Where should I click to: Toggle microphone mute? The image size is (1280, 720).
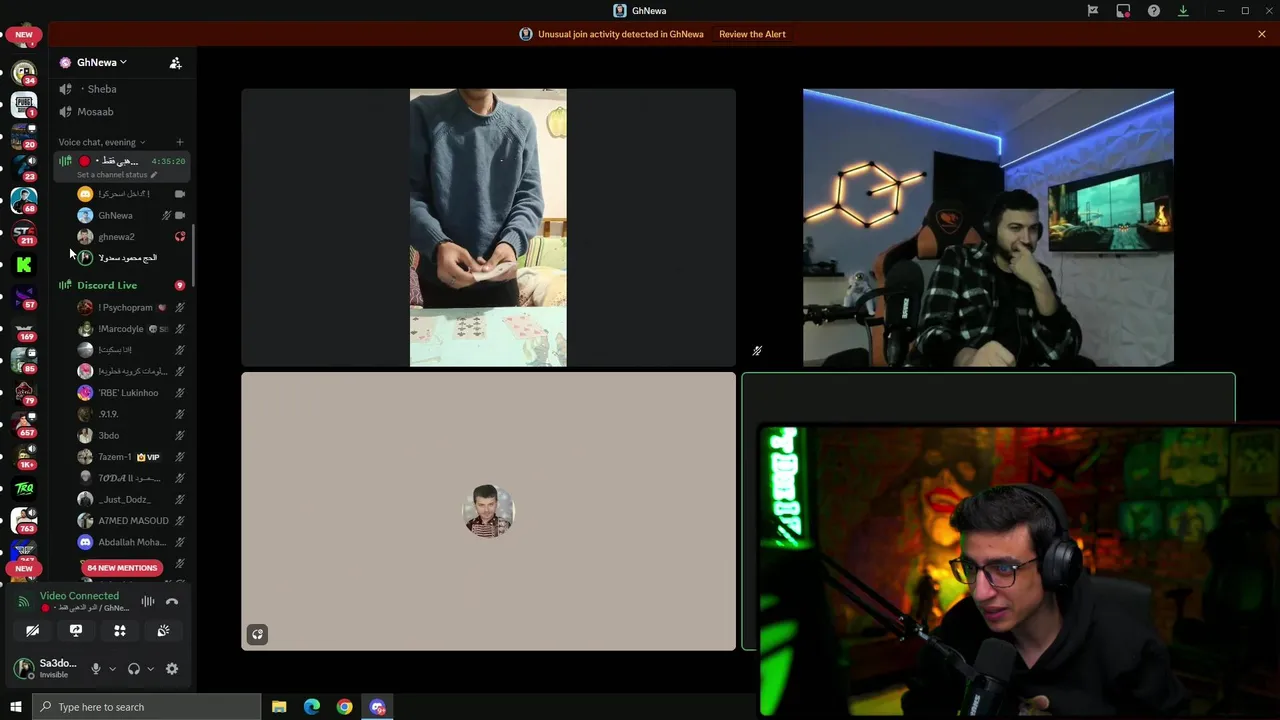pyautogui.click(x=96, y=669)
